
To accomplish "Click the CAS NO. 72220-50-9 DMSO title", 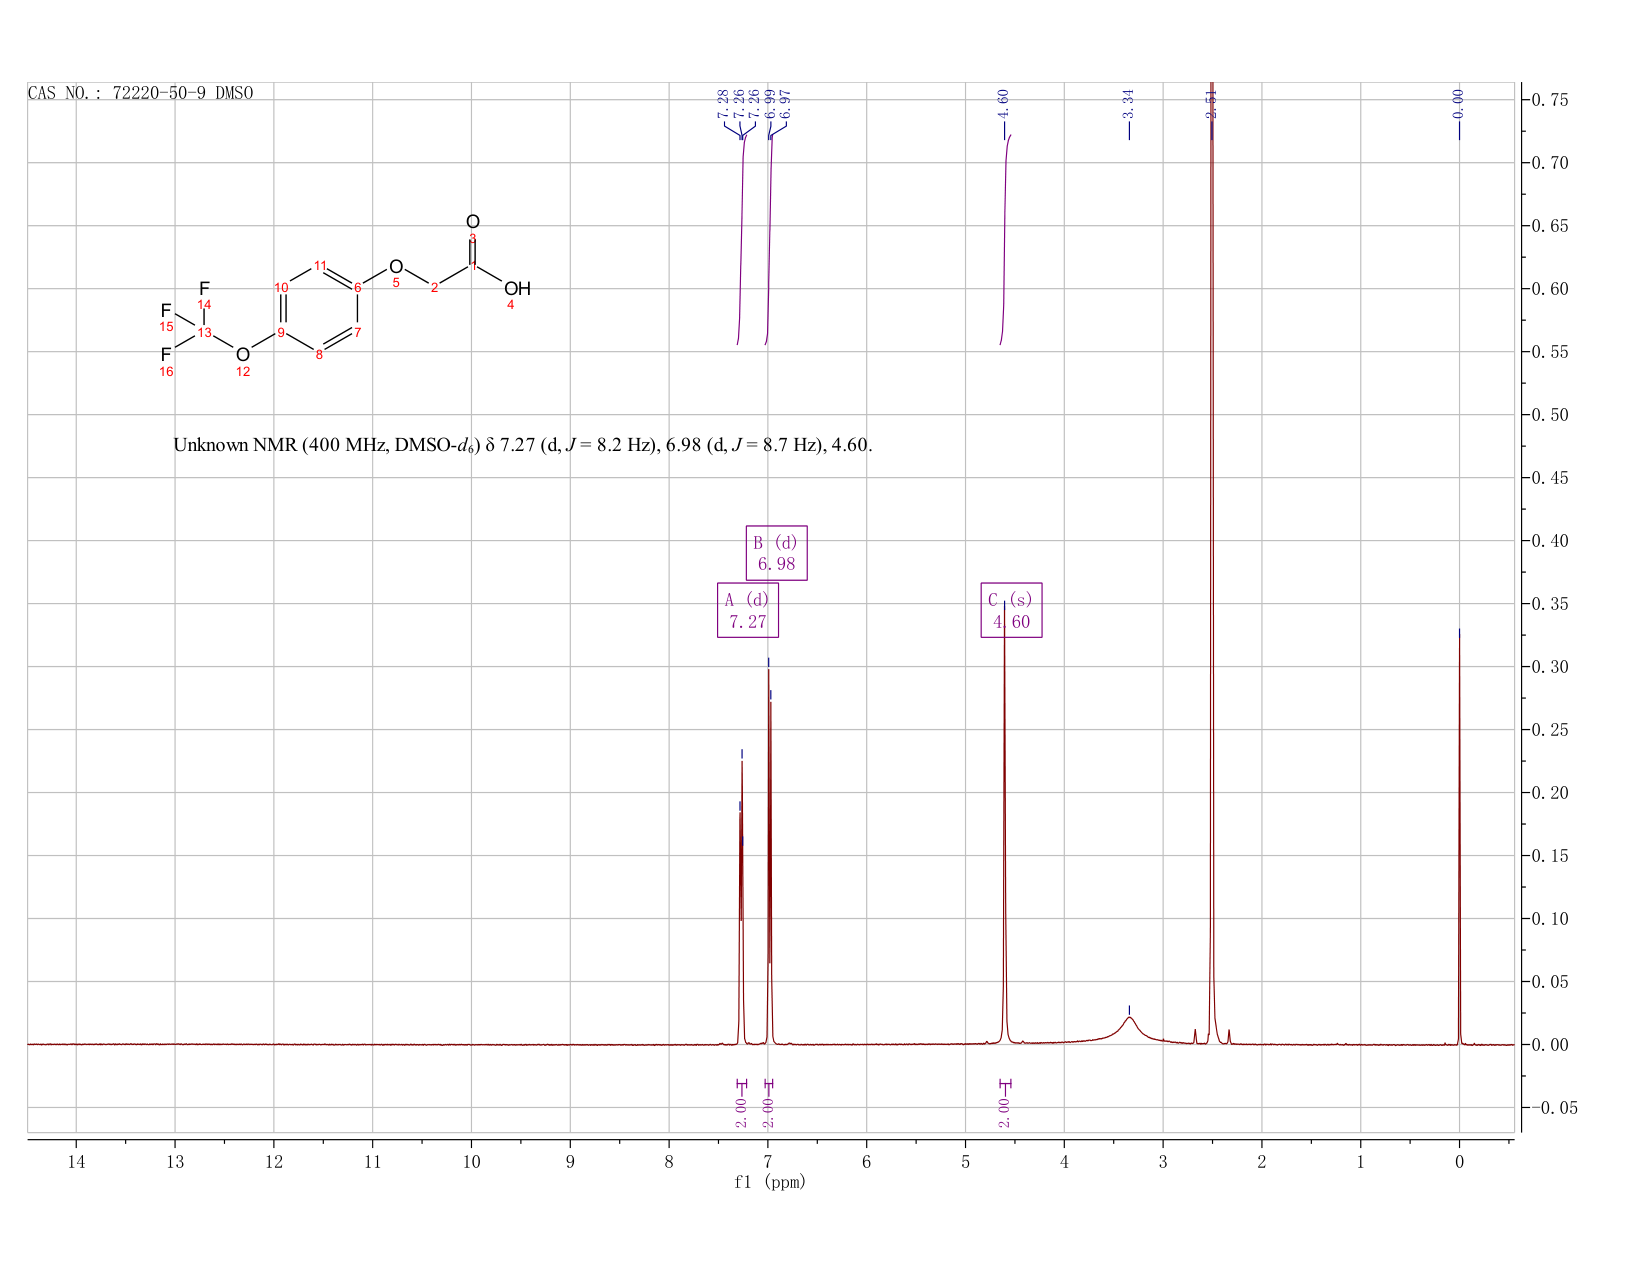I will pos(141,93).
